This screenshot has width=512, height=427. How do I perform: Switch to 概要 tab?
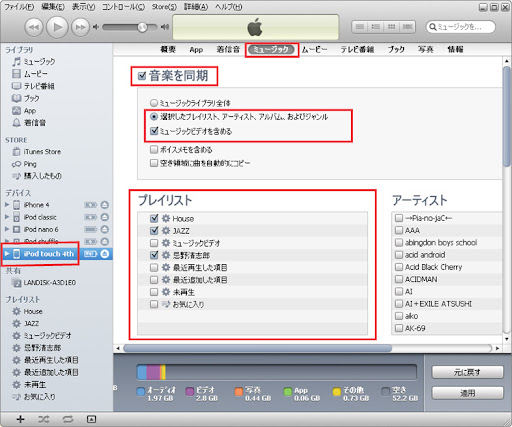coord(168,49)
